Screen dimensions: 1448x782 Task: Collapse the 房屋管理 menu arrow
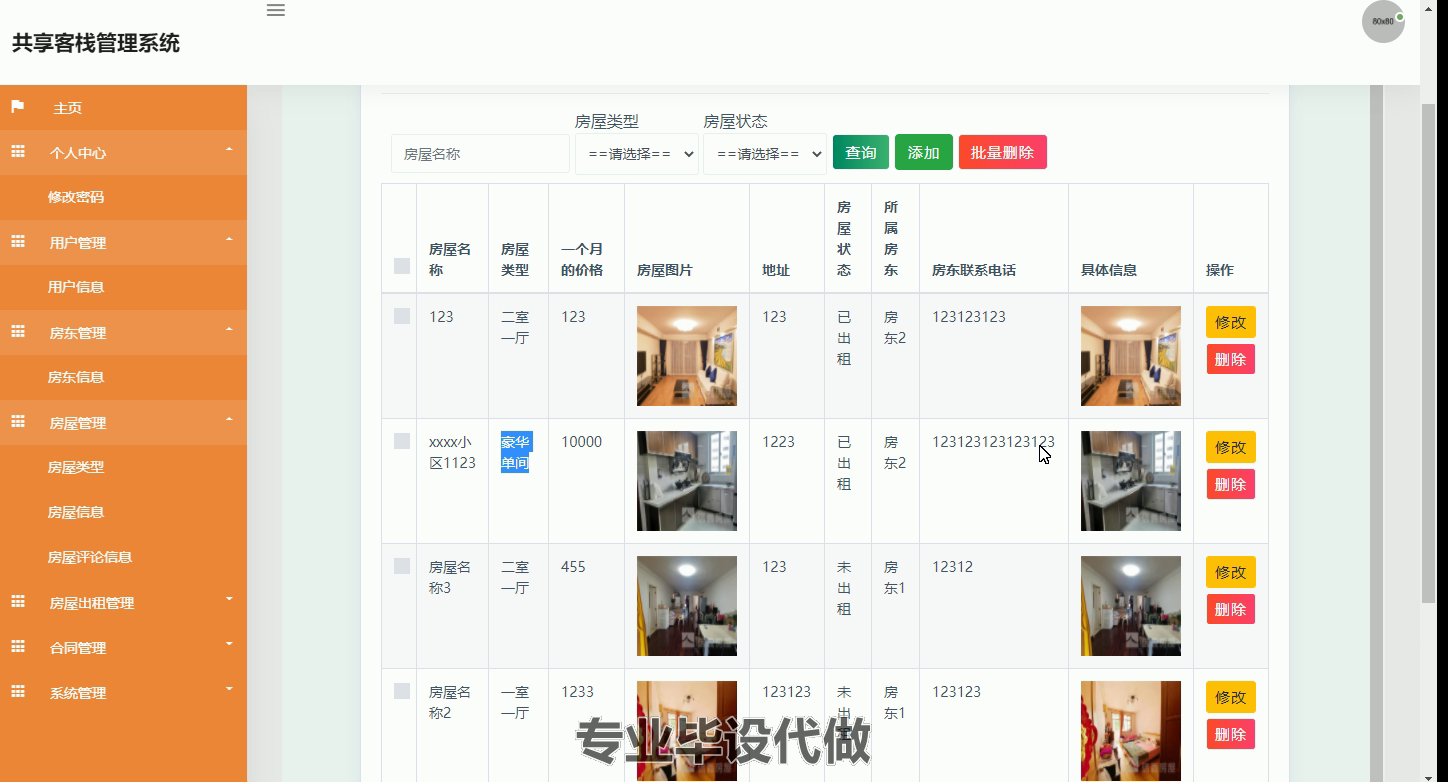coord(229,420)
